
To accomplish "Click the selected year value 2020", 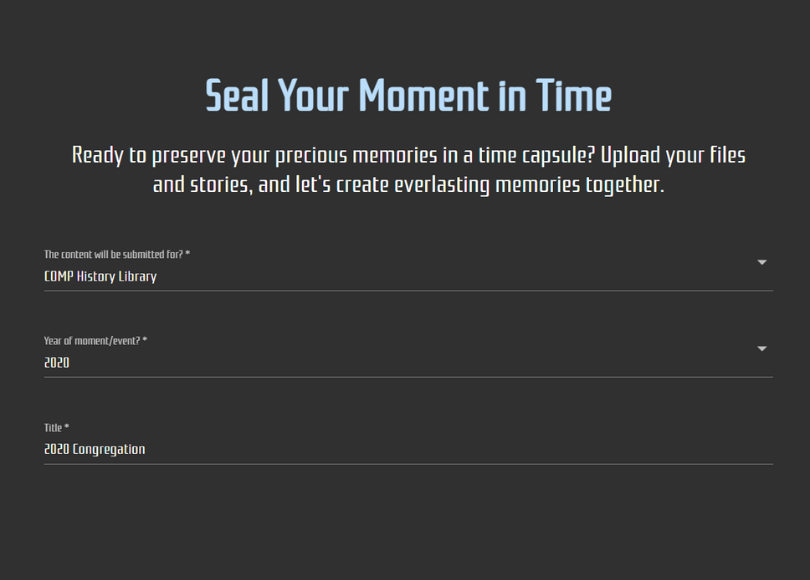I will pyautogui.click(x=57, y=363).
